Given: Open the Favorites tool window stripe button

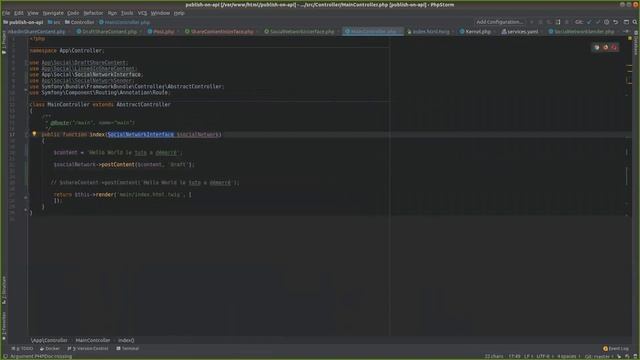Looking at the screenshot, I should pyautogui.click(x=4, y=326).
